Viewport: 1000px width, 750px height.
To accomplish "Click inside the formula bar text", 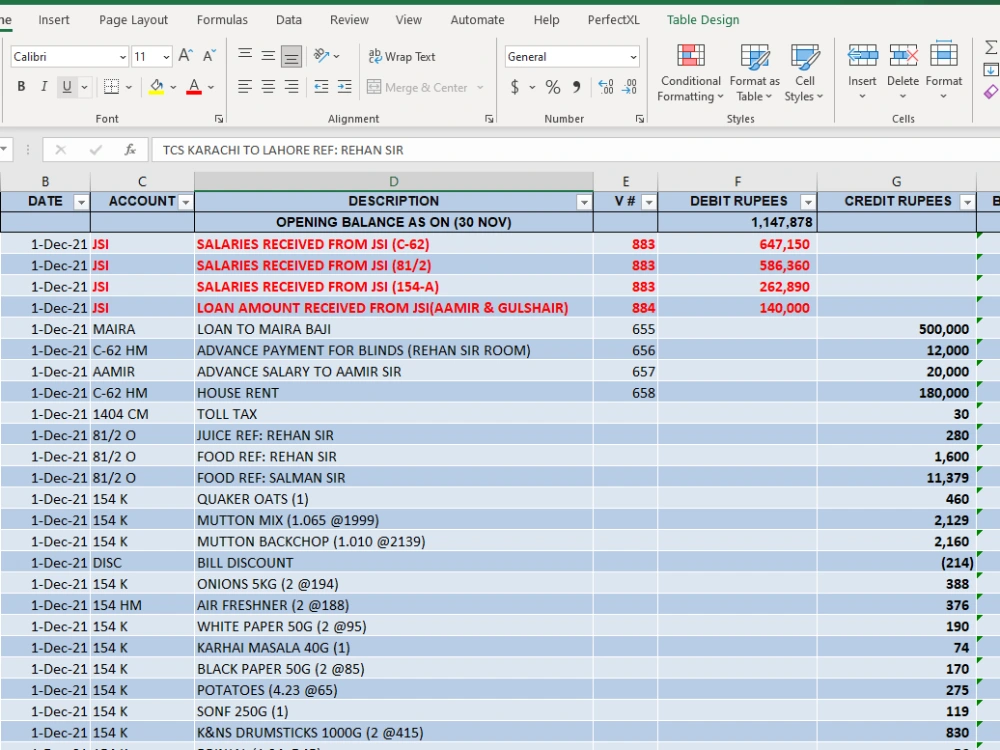I will click(x=283, y=151).
